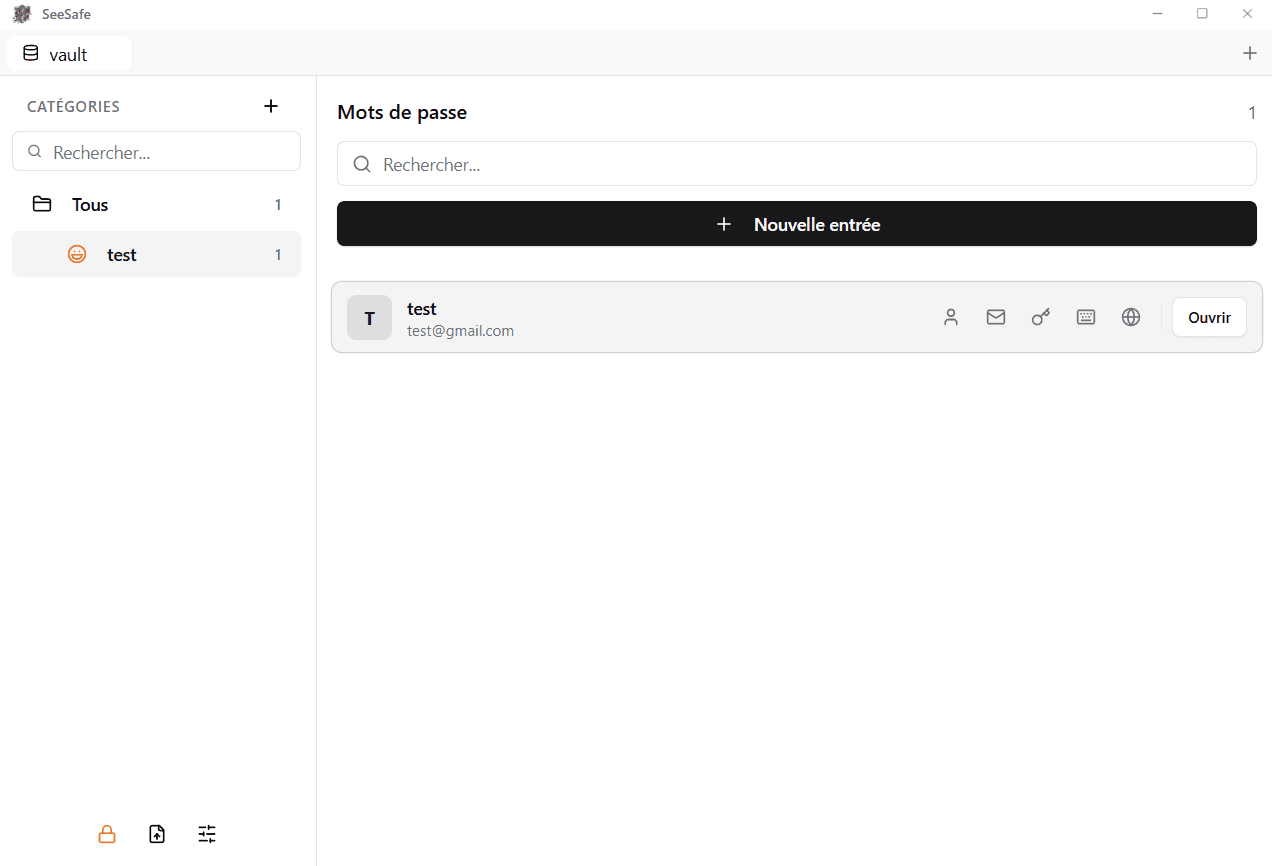Click the test@gmail.com entry subtitle

460,331
